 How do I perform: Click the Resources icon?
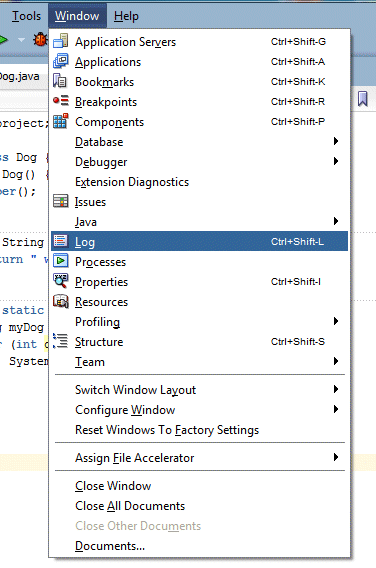(x=60, y=301)
